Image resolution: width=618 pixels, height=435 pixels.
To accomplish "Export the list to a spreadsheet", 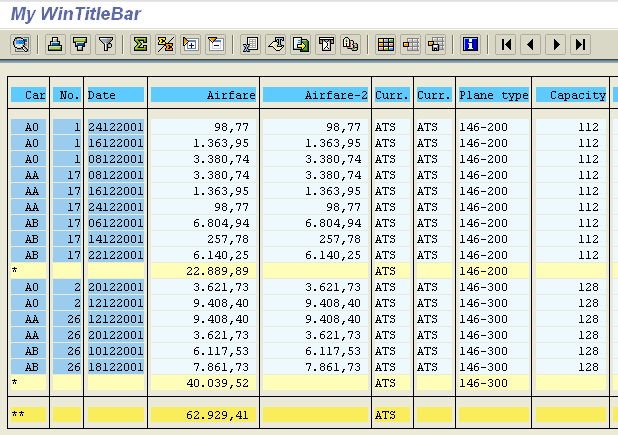I will [251, 44].
